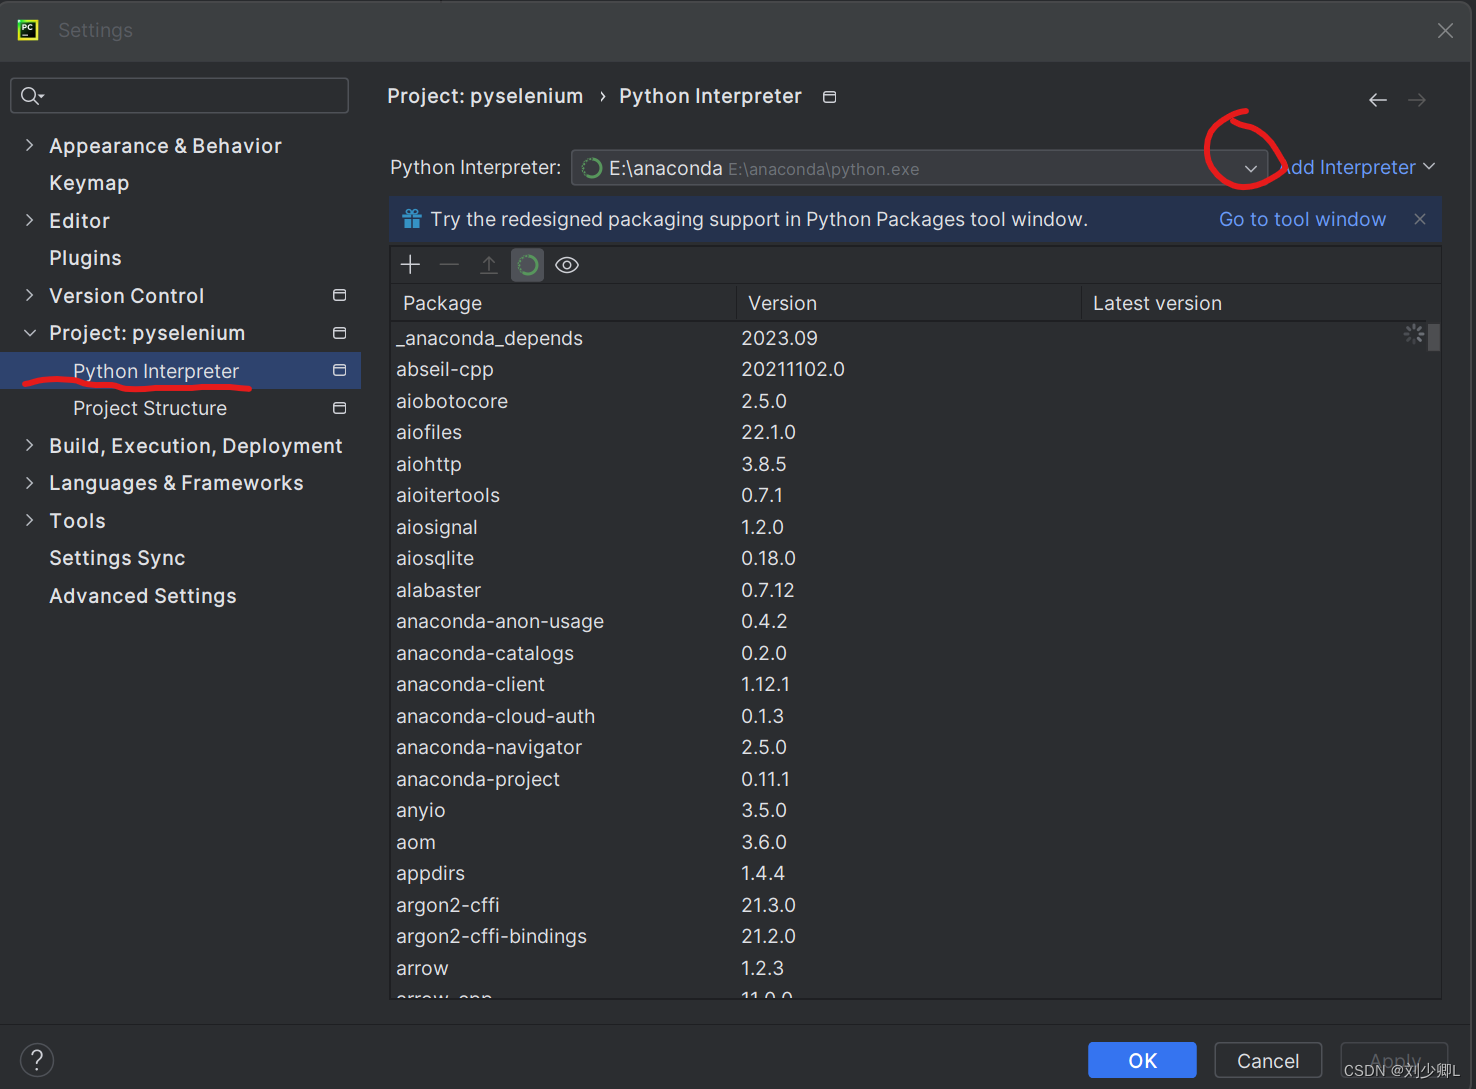Select the anaconda-project package row
This screenshot has height=1089, width=1476.
[x=908, y=779]
